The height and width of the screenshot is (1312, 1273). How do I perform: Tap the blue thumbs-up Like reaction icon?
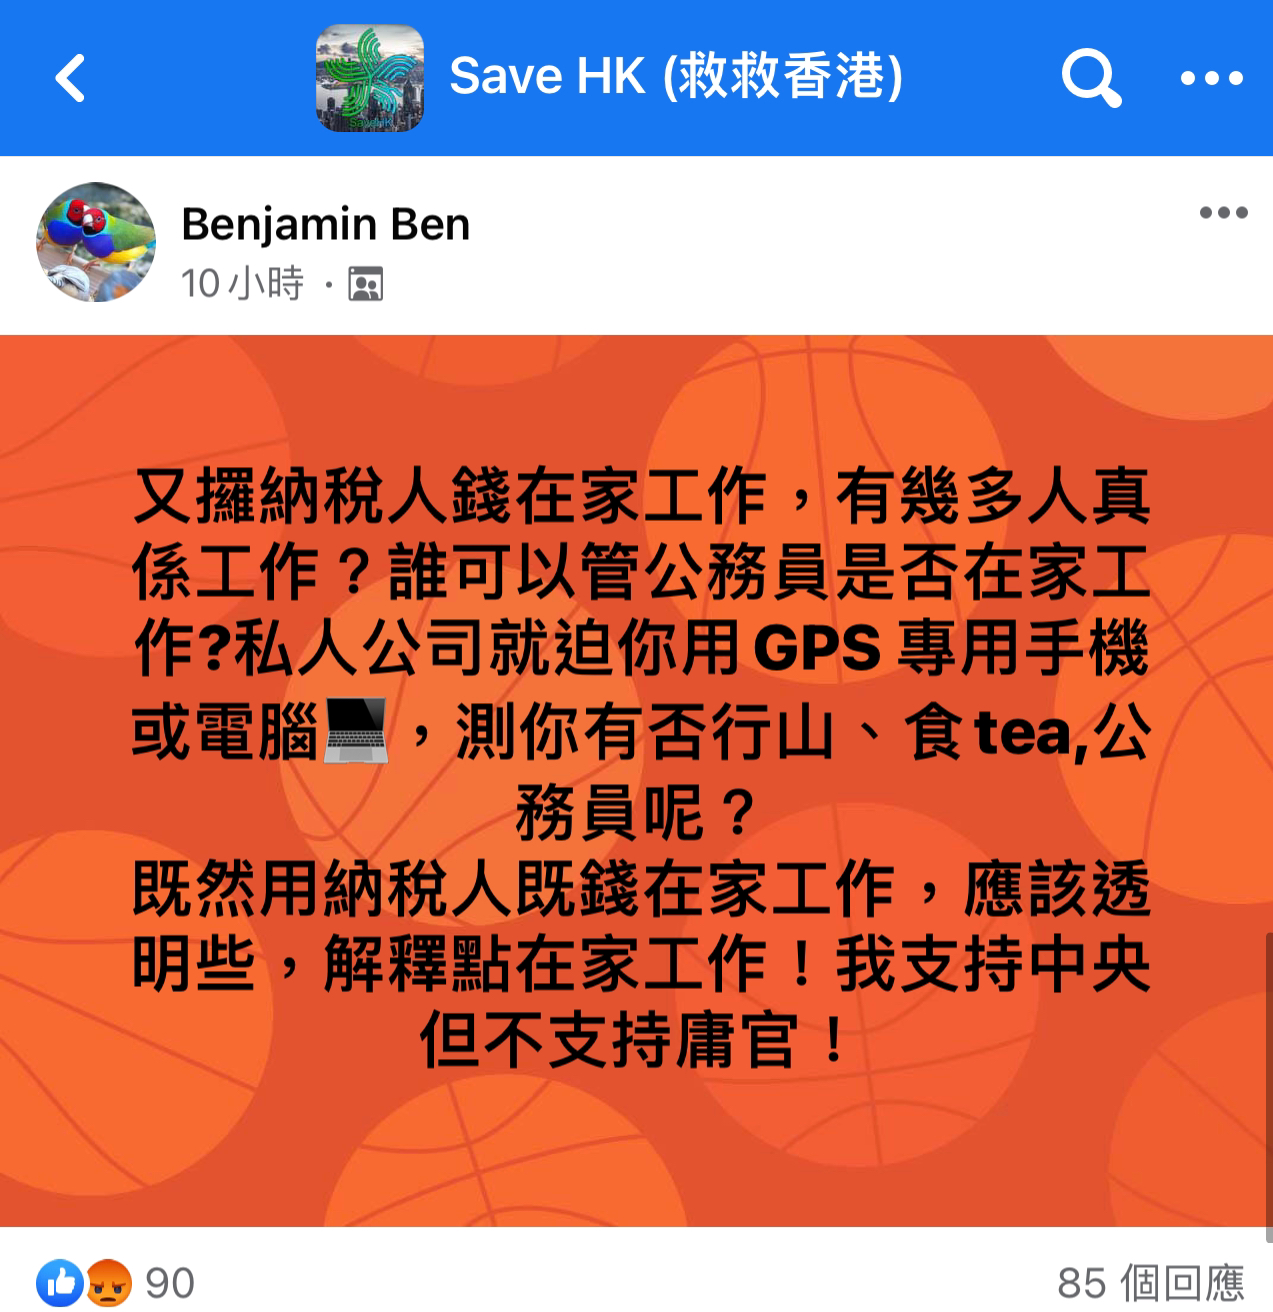61,1283
